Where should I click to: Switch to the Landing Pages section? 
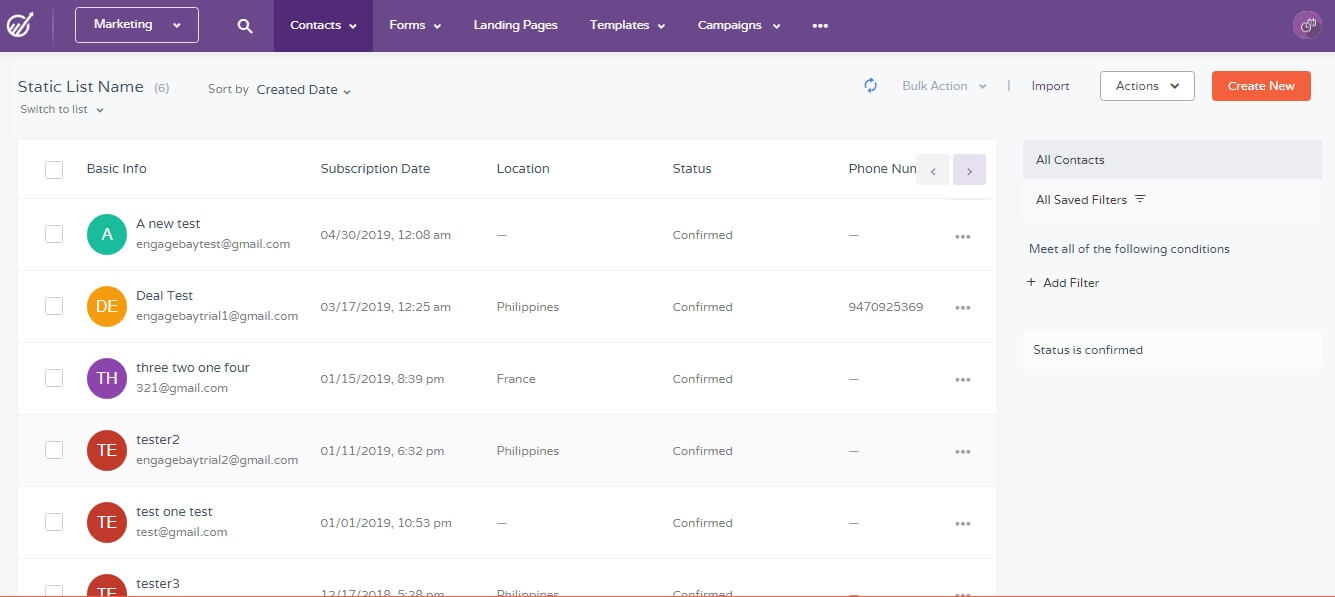coord(515,25)
